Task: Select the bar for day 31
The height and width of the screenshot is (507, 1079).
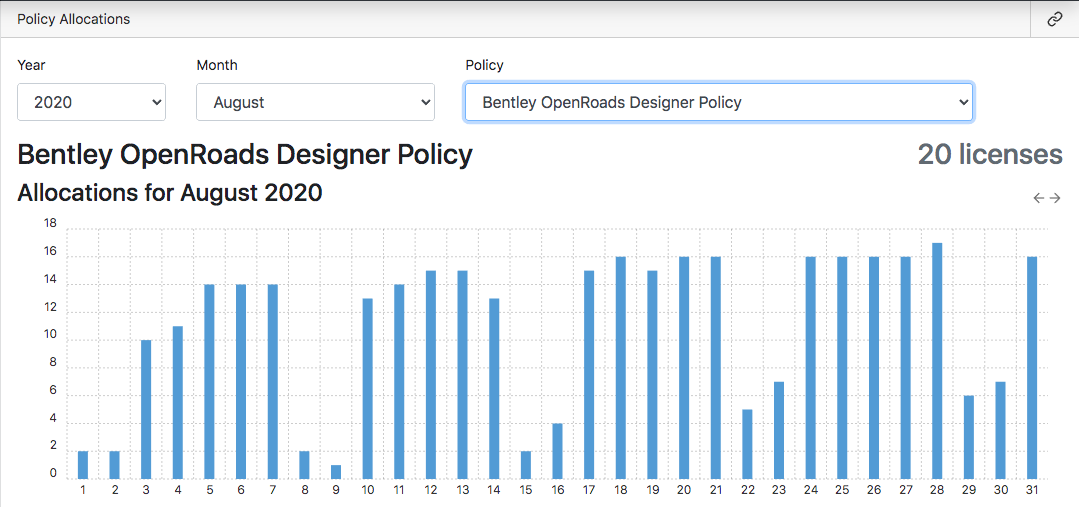Action: click(x=1033, y=368)
